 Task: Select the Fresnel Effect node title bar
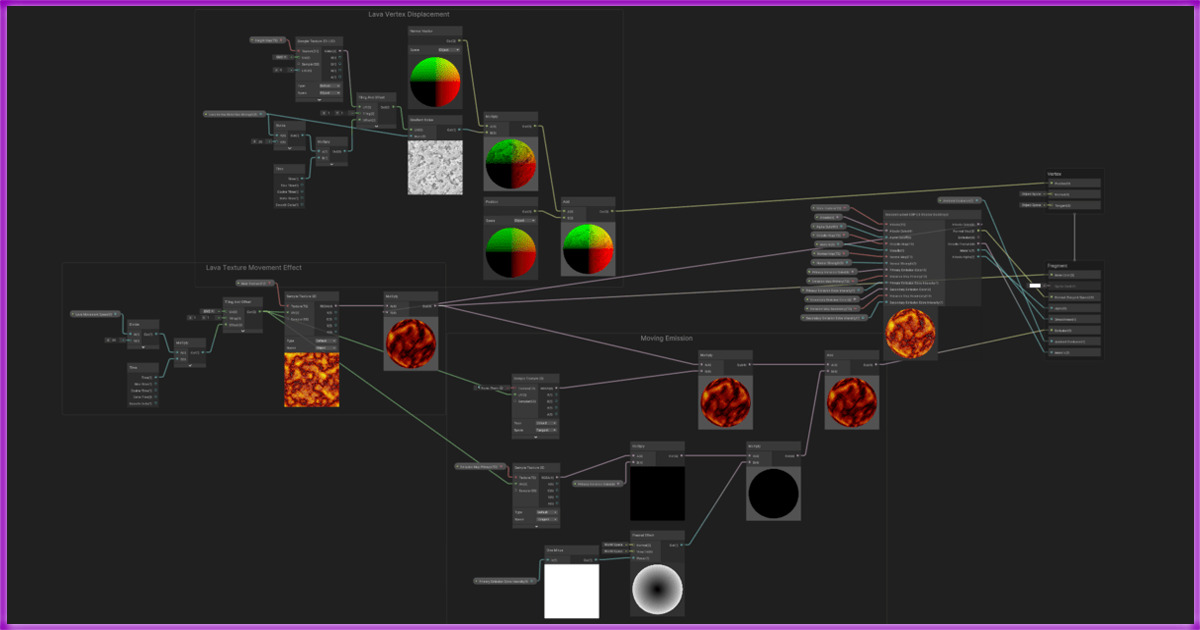click(657, 535)
